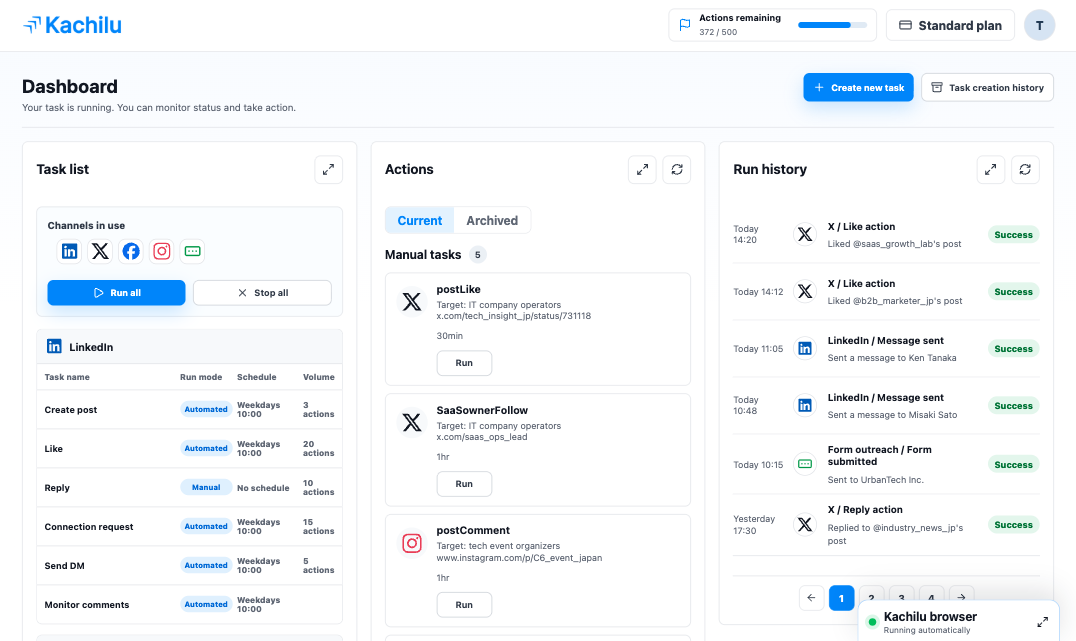The height and width of the screenshot is (641, 1076).
Task: Click the Kachilu logo
Action: [x=72, y=25]
